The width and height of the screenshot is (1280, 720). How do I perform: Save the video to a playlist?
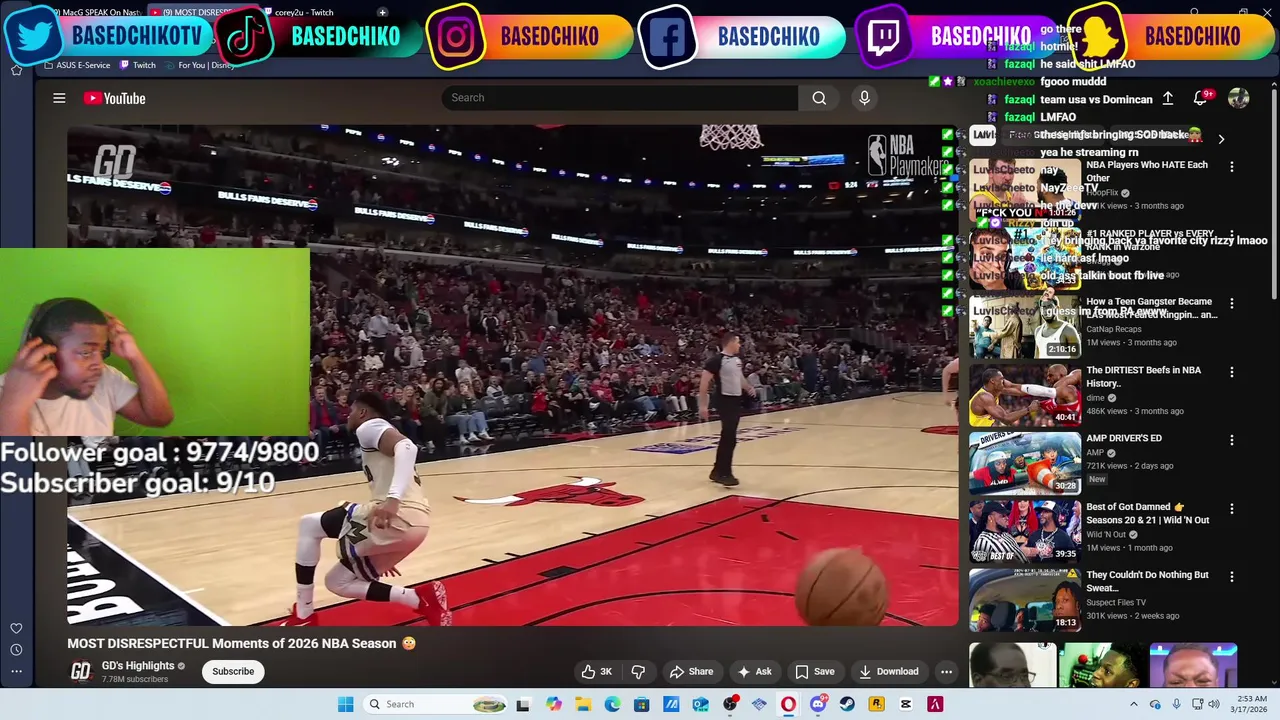814,672
